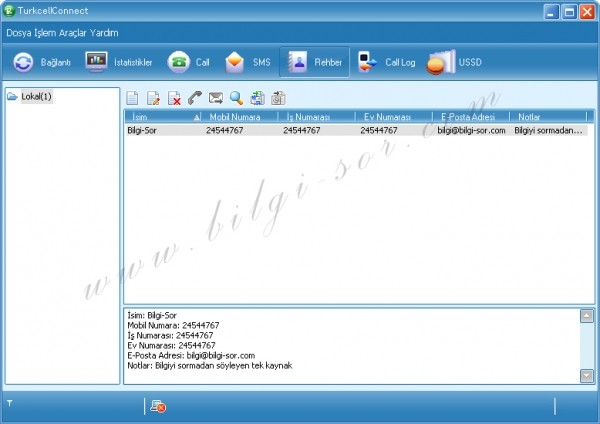This screenshot has height=424, width=600.
Task: Click the greyed-out last icon in contacts toolbar
Action: point(278,98)
